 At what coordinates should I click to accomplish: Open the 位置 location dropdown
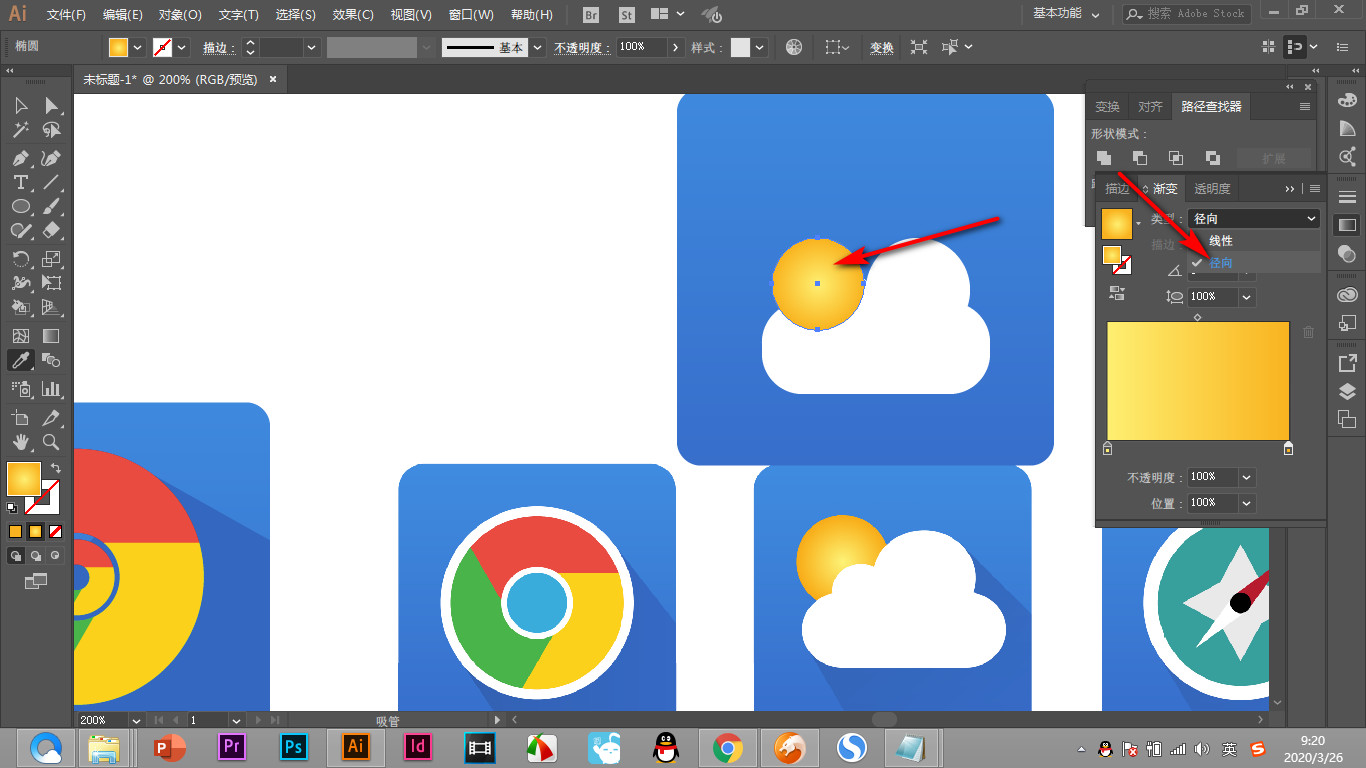click(1247, 503)
